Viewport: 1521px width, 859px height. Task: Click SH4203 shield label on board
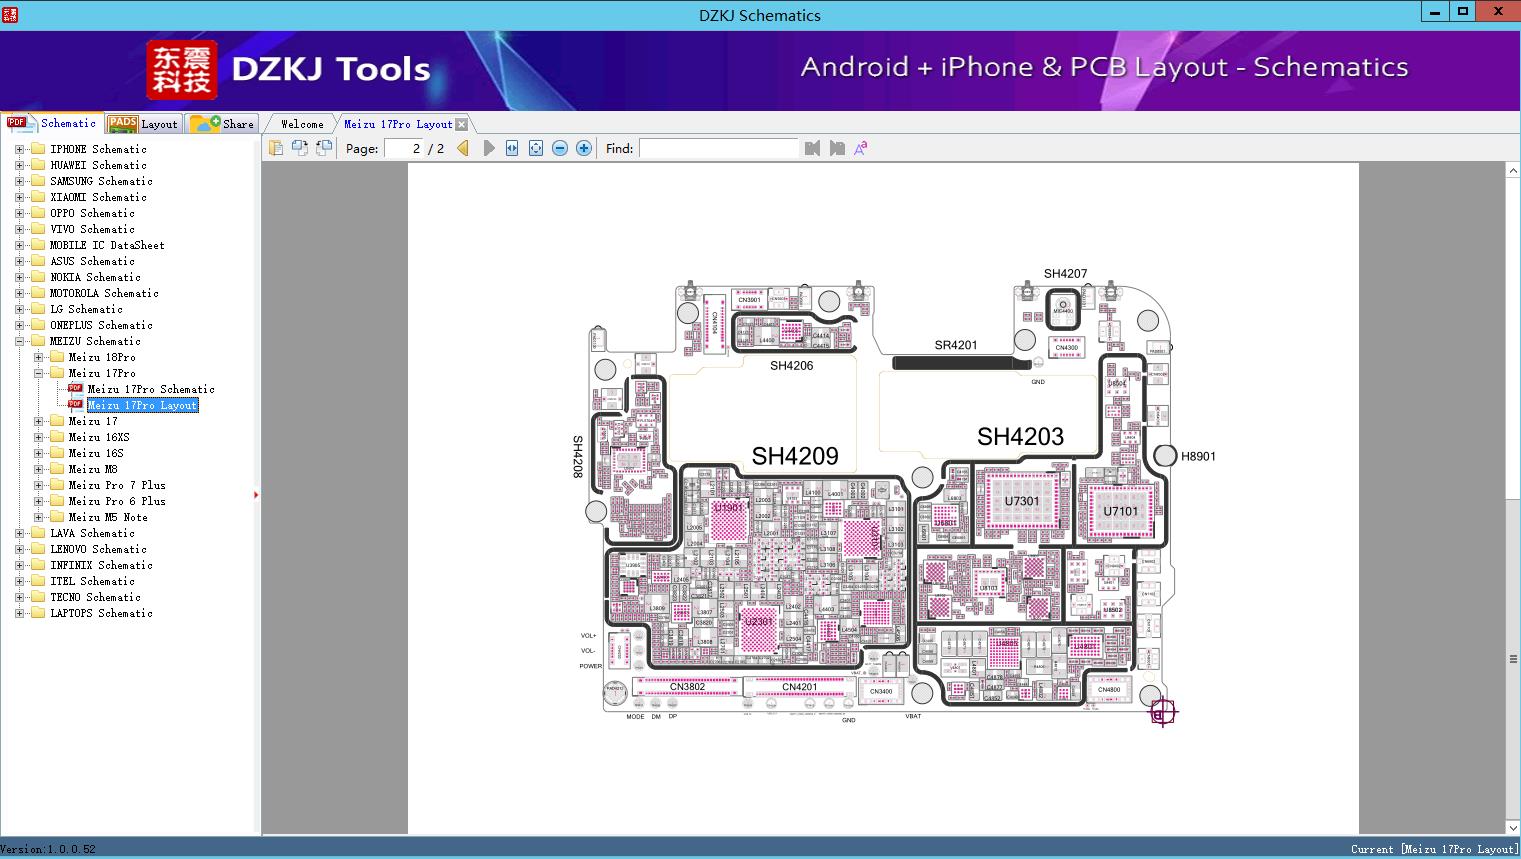pos(1020,436)
